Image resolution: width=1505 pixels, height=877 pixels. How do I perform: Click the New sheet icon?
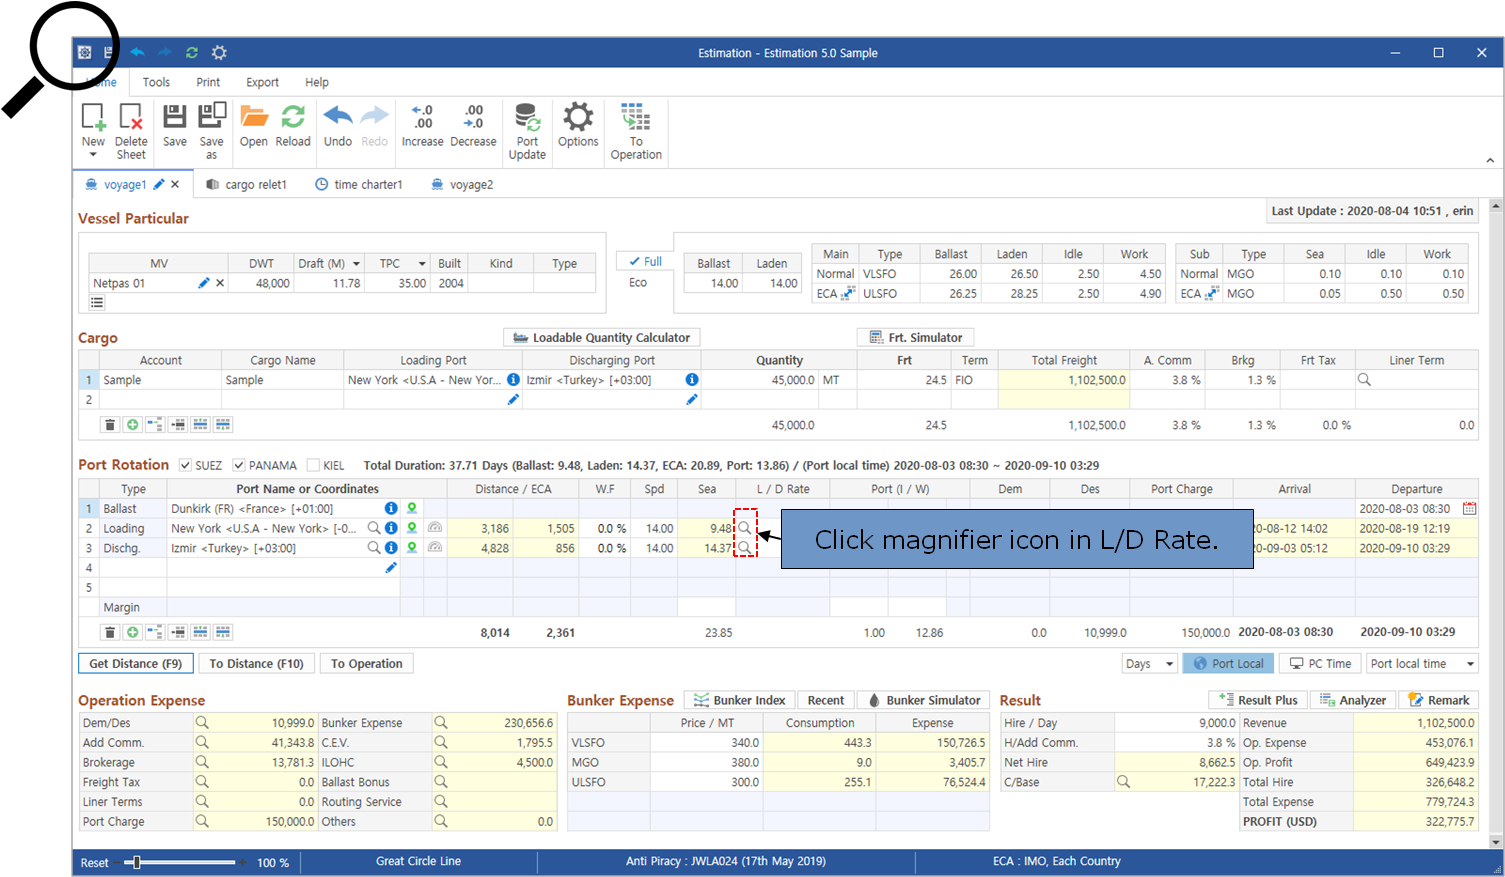93,117
